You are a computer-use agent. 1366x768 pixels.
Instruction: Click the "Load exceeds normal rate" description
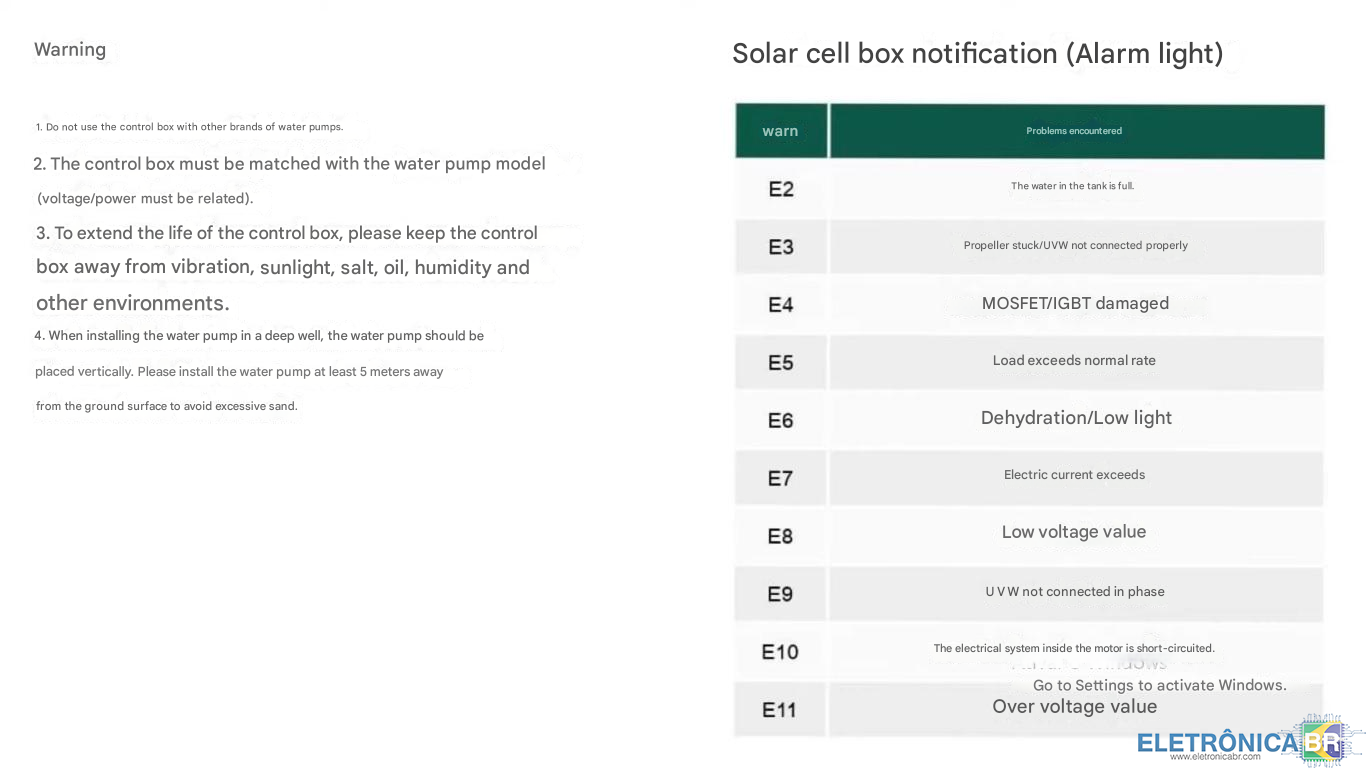pos(1074,361)
